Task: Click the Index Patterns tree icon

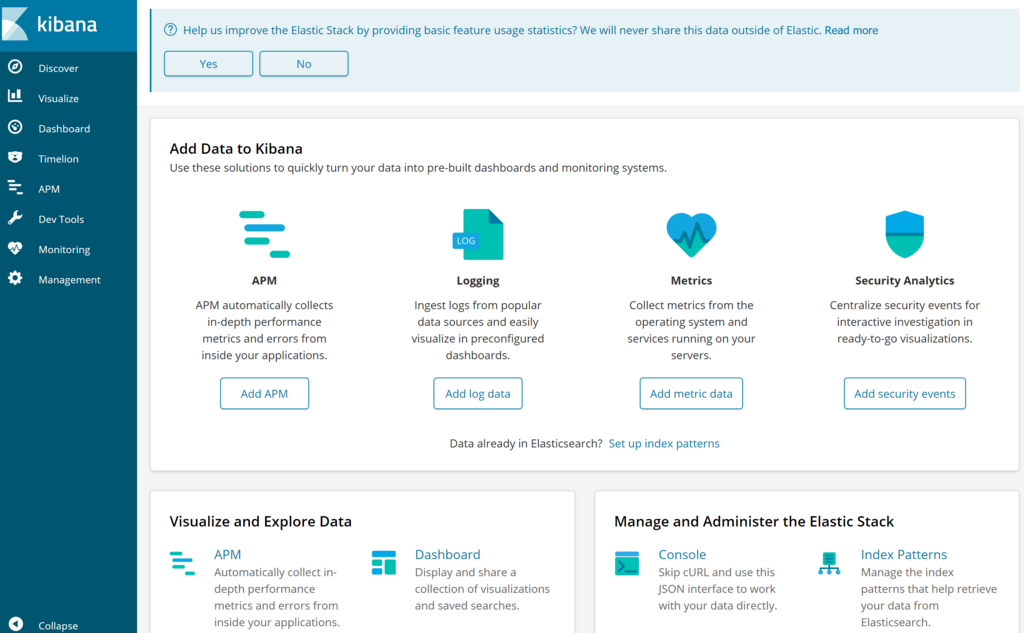Action: (x=829, y=563)
